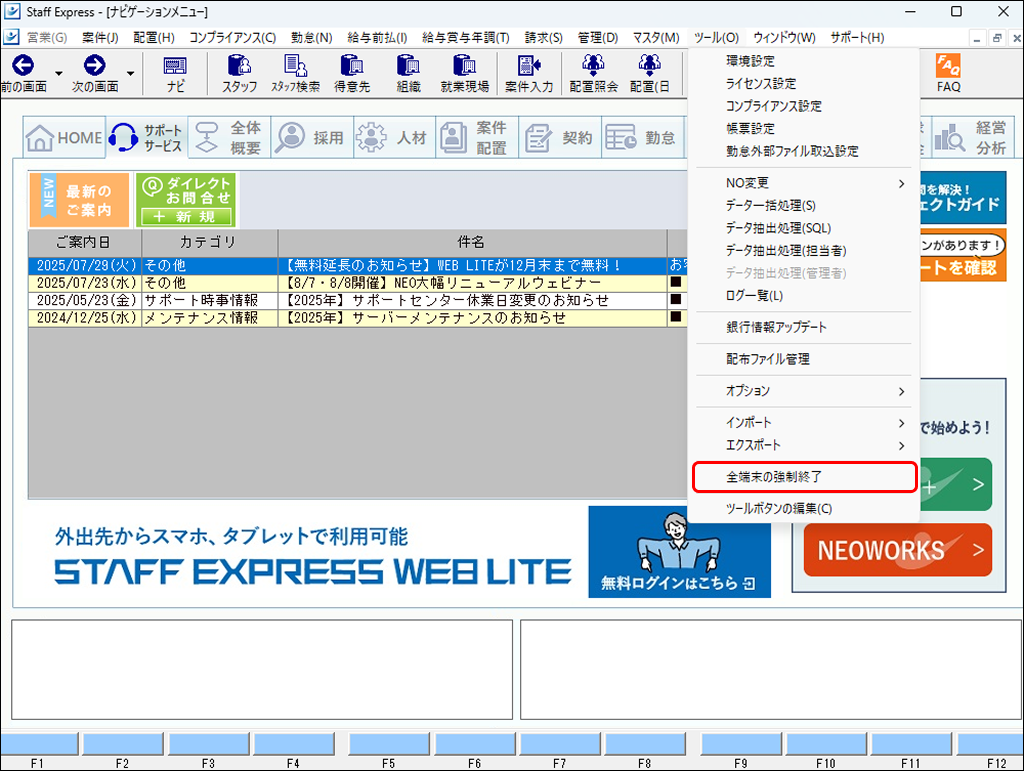
Task: Open the FAQ toolbar icon
Action: [948, 74]
